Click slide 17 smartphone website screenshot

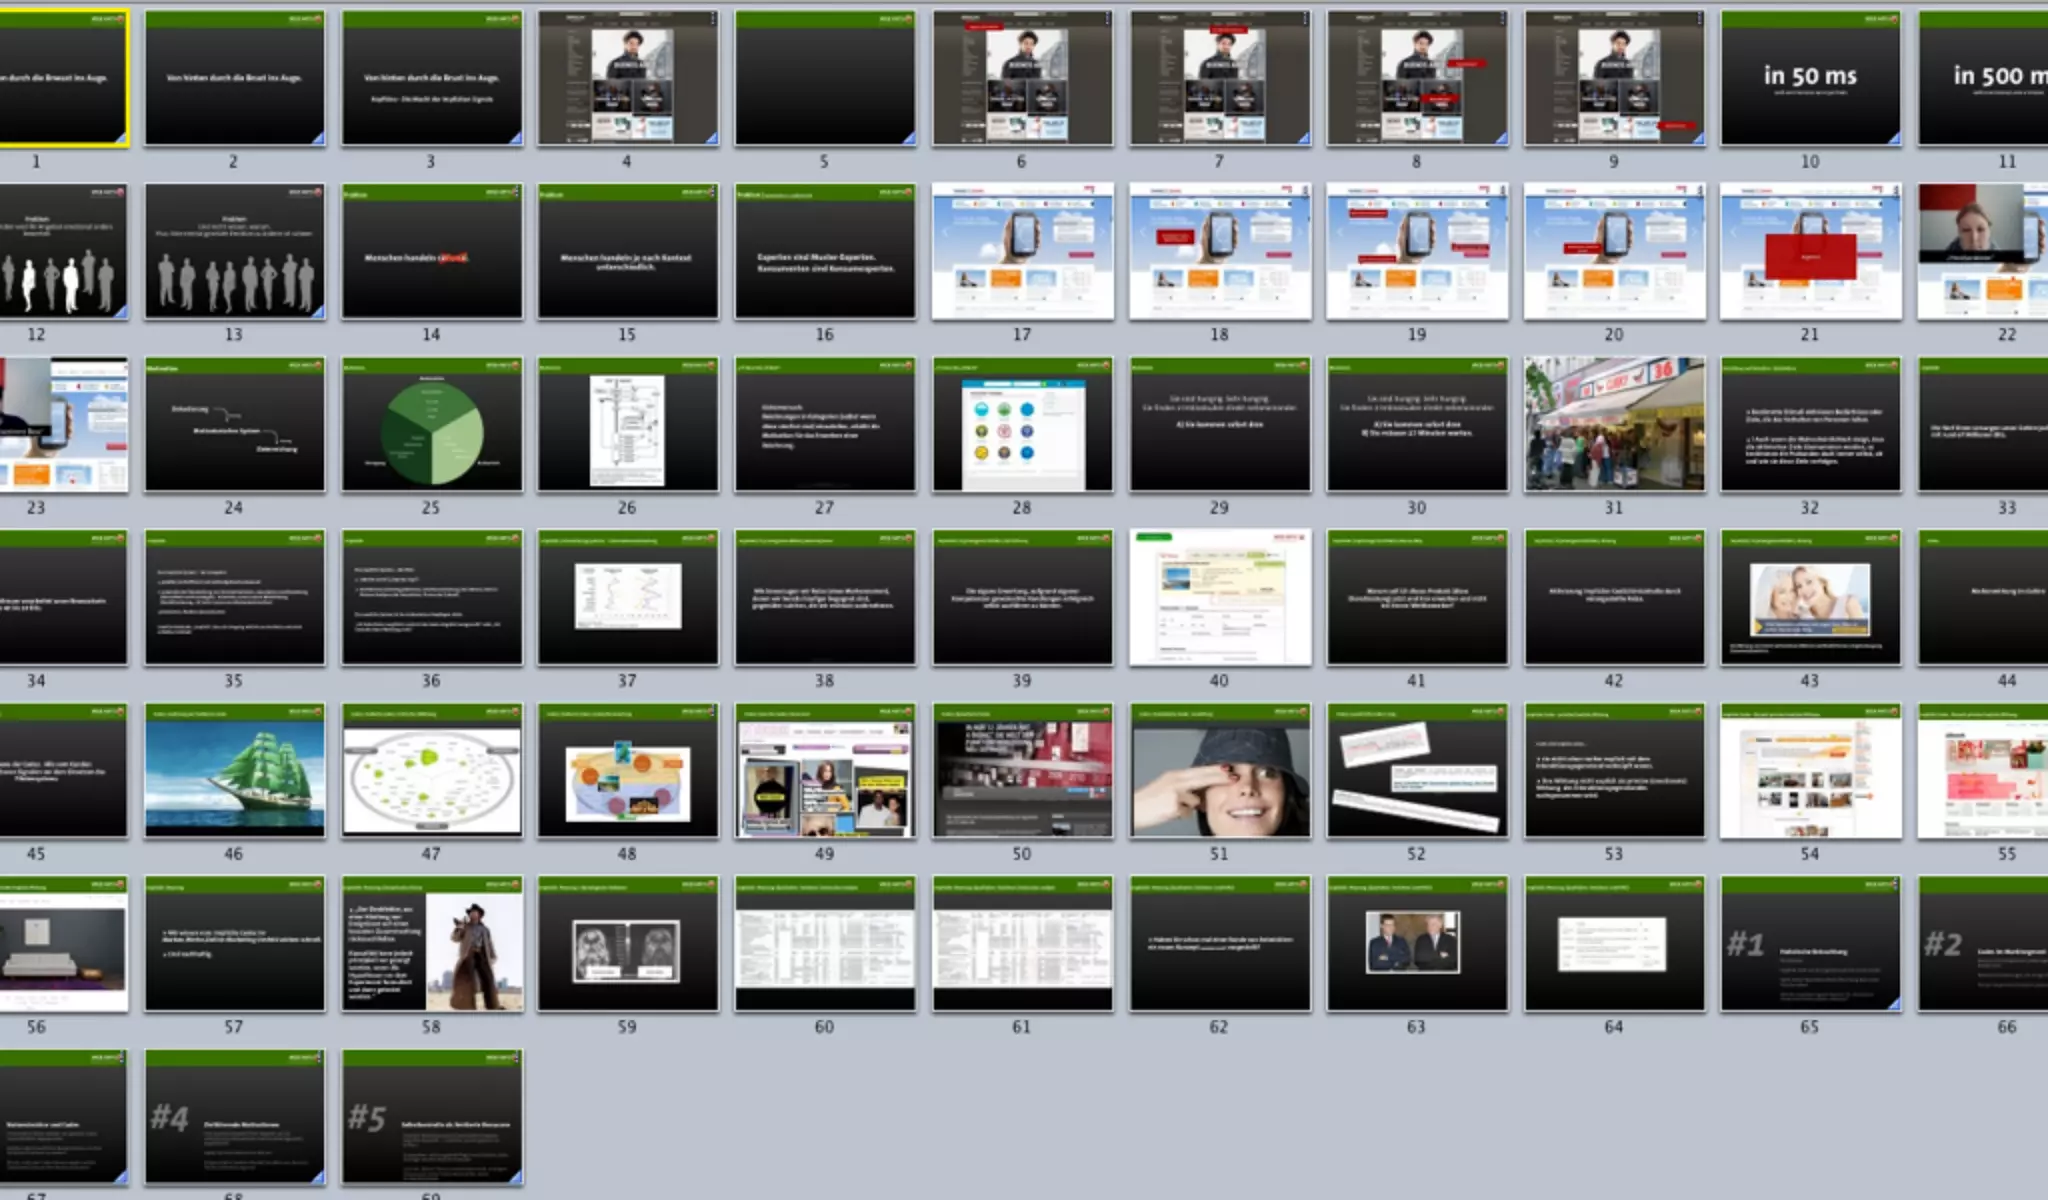pyautogui.click(x=1022, y=251)
